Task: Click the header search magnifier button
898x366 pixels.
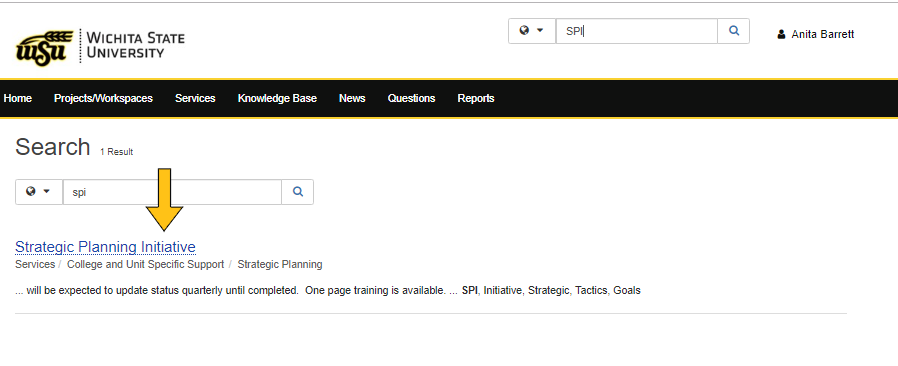Action: (x=734, y=31)
